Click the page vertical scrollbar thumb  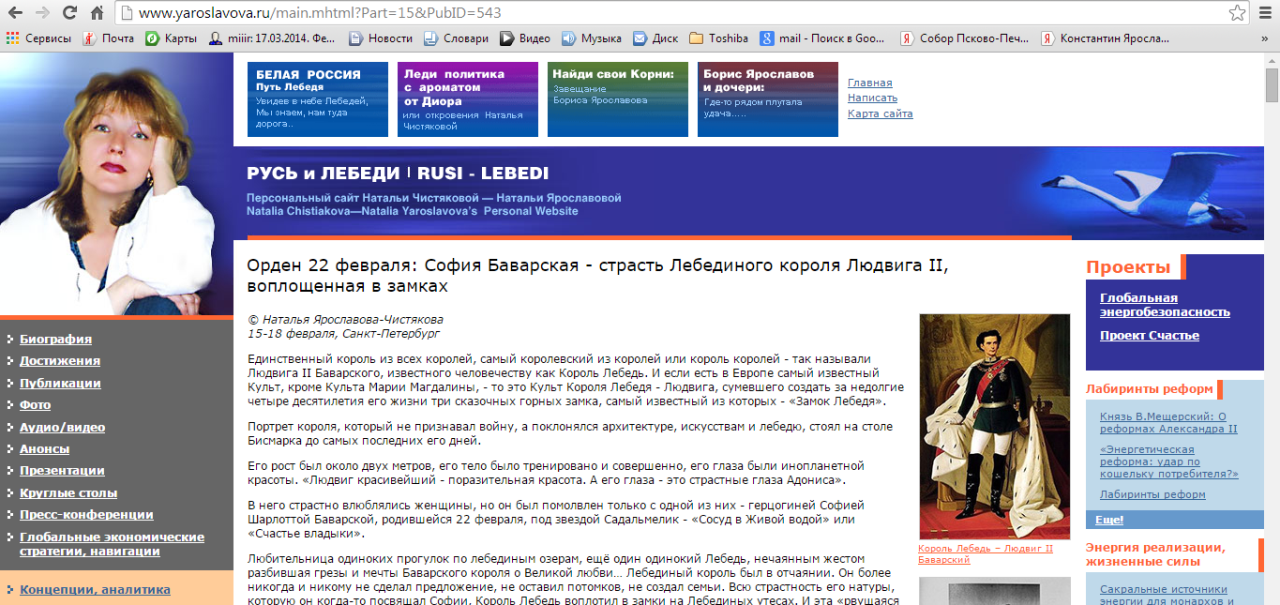tap(1271, 86)
